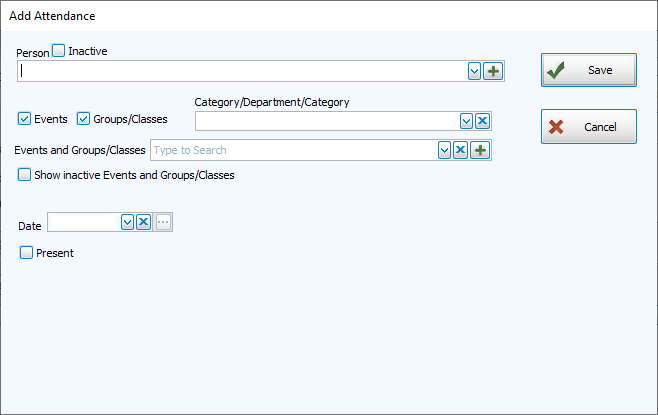Clear the Date field with X icon
Screen dimensions: 658x415
(x=143, y=222)
